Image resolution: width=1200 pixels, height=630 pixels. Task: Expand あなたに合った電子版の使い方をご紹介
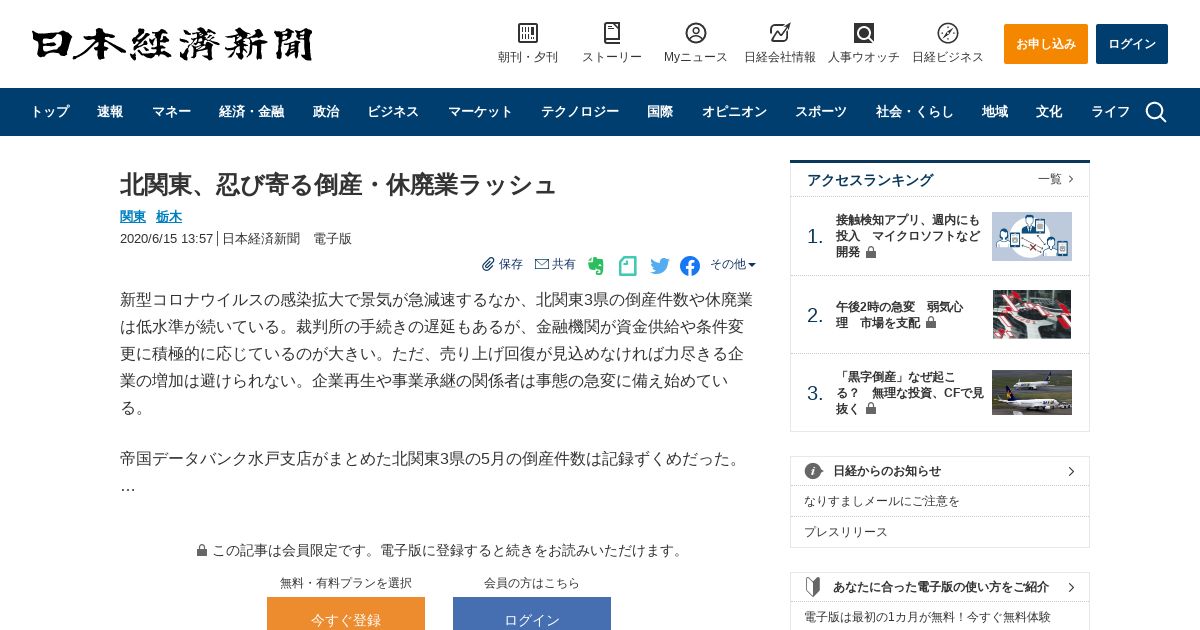tap(940, 587)
